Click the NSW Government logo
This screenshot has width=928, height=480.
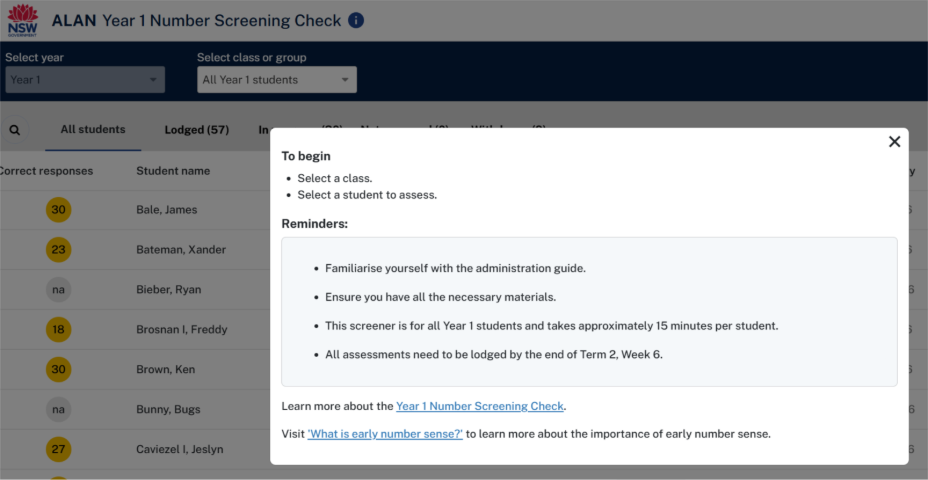coord(22,20)
